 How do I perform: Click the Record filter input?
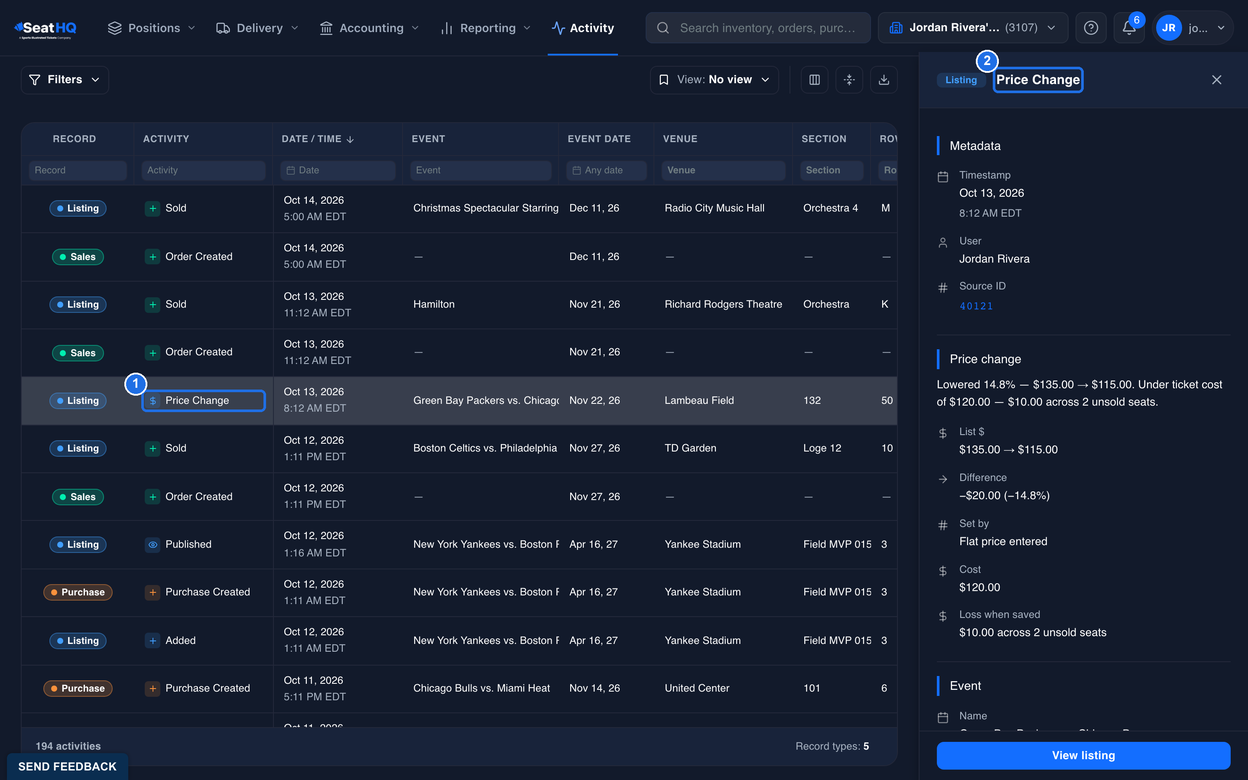78,170
